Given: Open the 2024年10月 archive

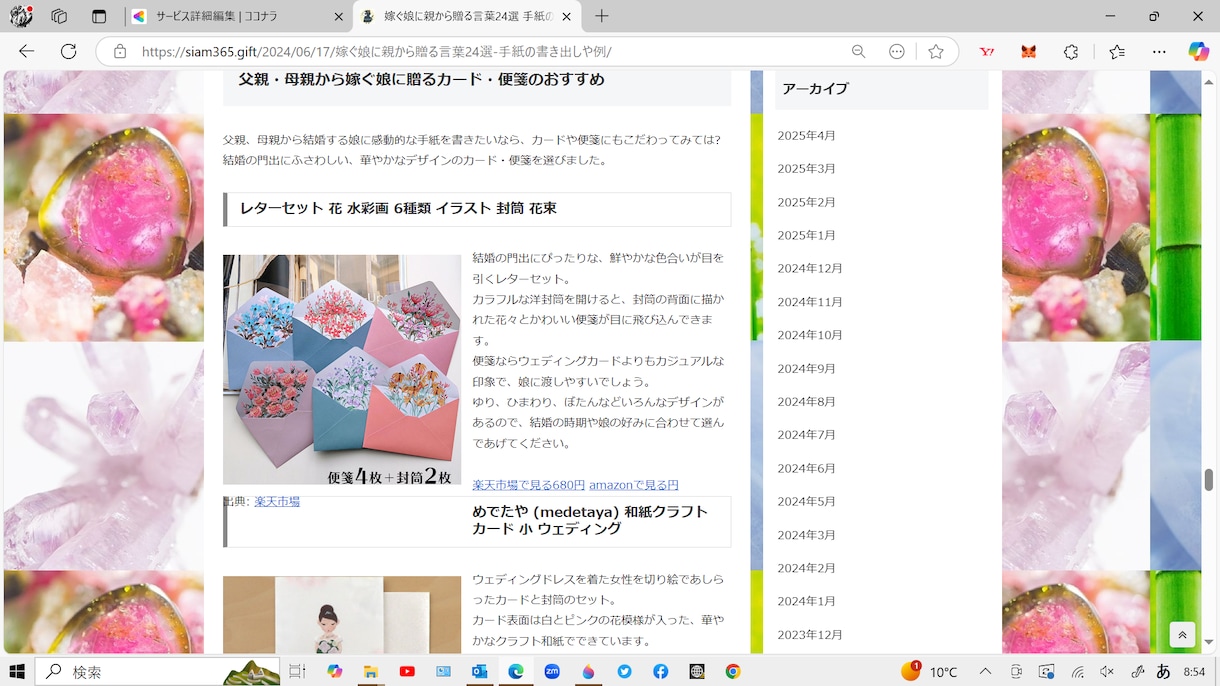Looking at the screenshot, I should (810, 335).
